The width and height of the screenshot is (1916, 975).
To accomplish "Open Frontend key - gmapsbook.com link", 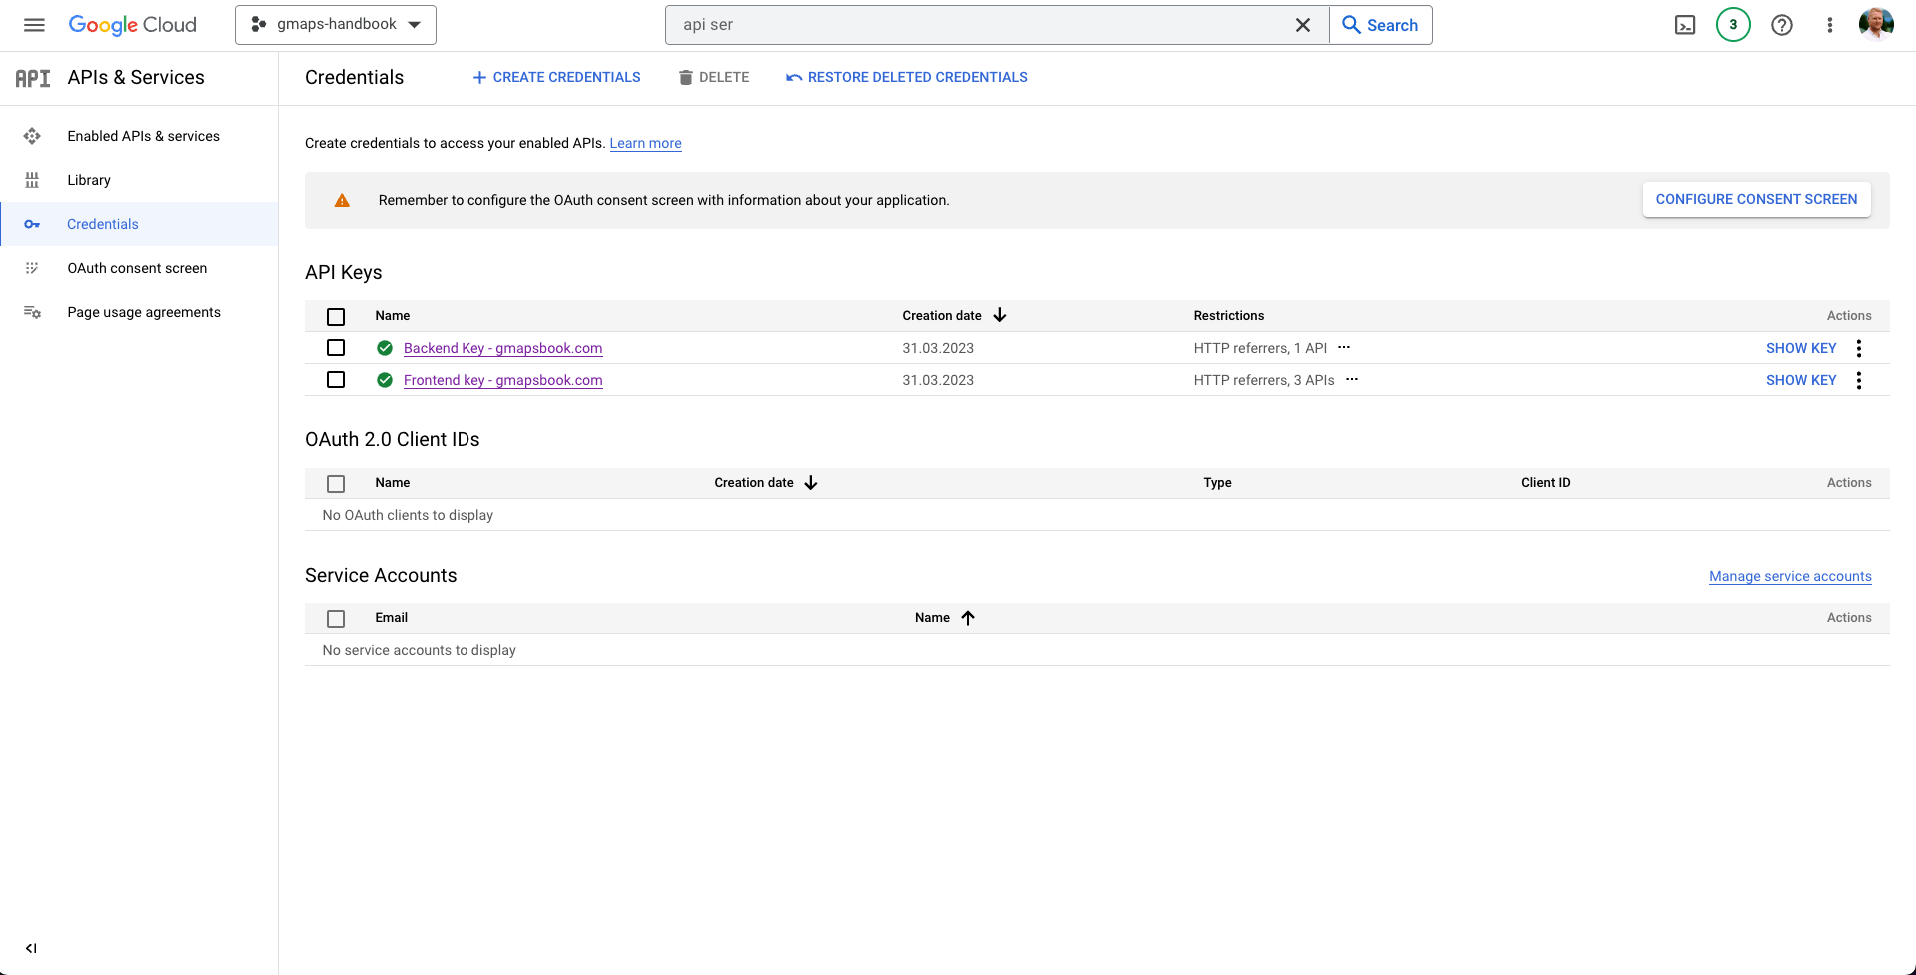I will click(503, 380).
